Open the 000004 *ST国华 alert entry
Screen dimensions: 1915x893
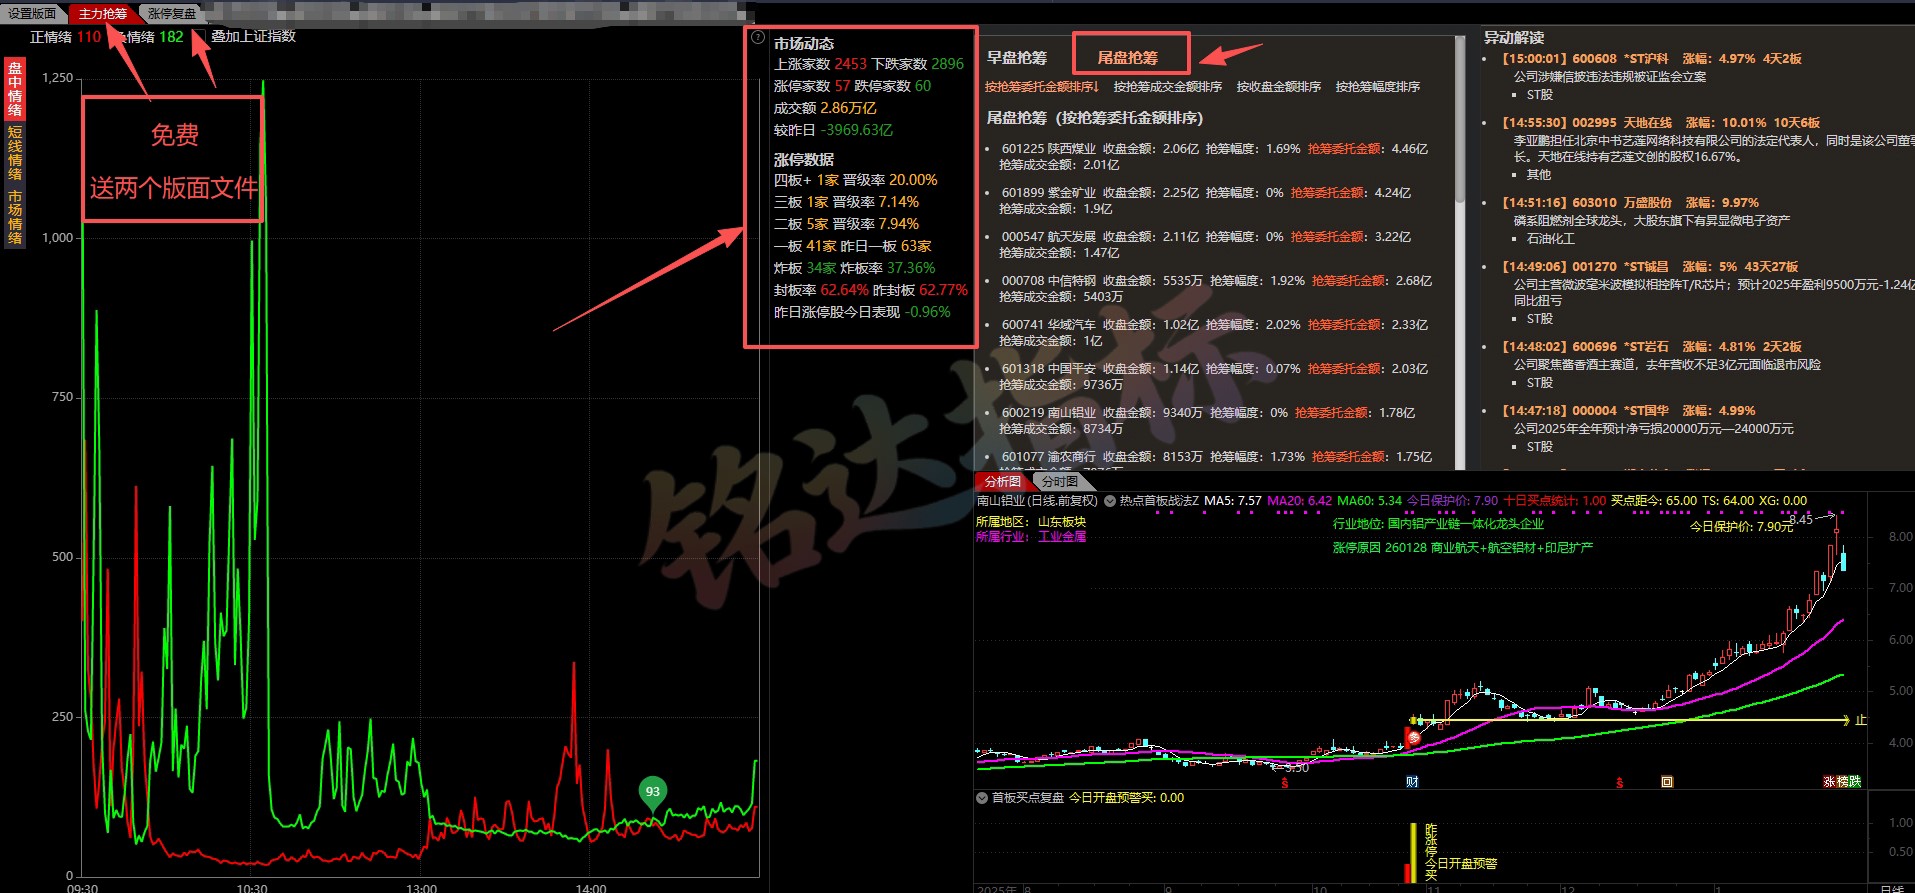pos(1628,411)
